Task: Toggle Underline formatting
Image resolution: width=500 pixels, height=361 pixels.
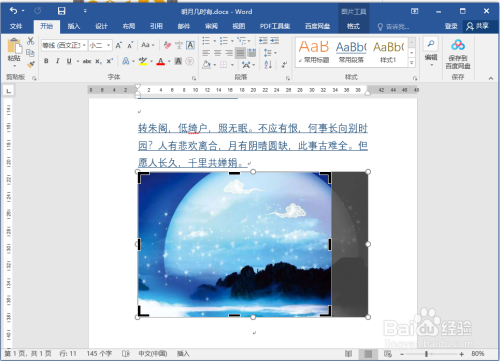Action: point(69,61)
